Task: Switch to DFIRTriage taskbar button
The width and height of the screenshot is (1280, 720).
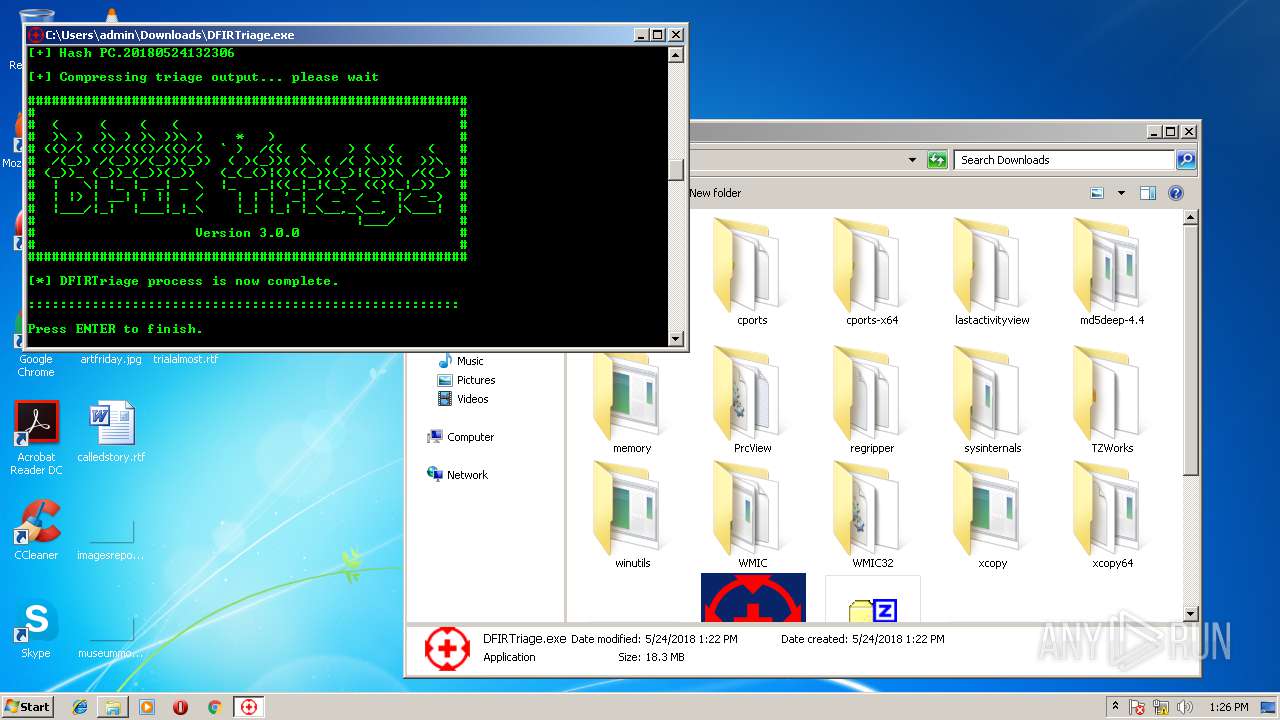Action: [249, 707]
